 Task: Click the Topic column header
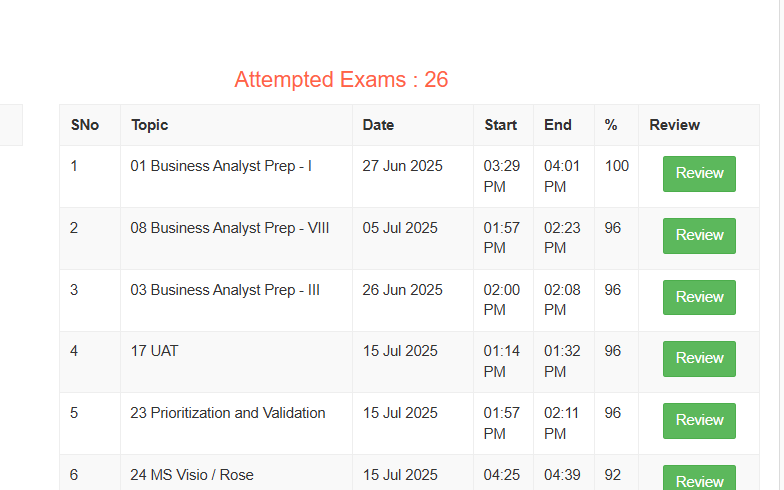tap(149, 125)
